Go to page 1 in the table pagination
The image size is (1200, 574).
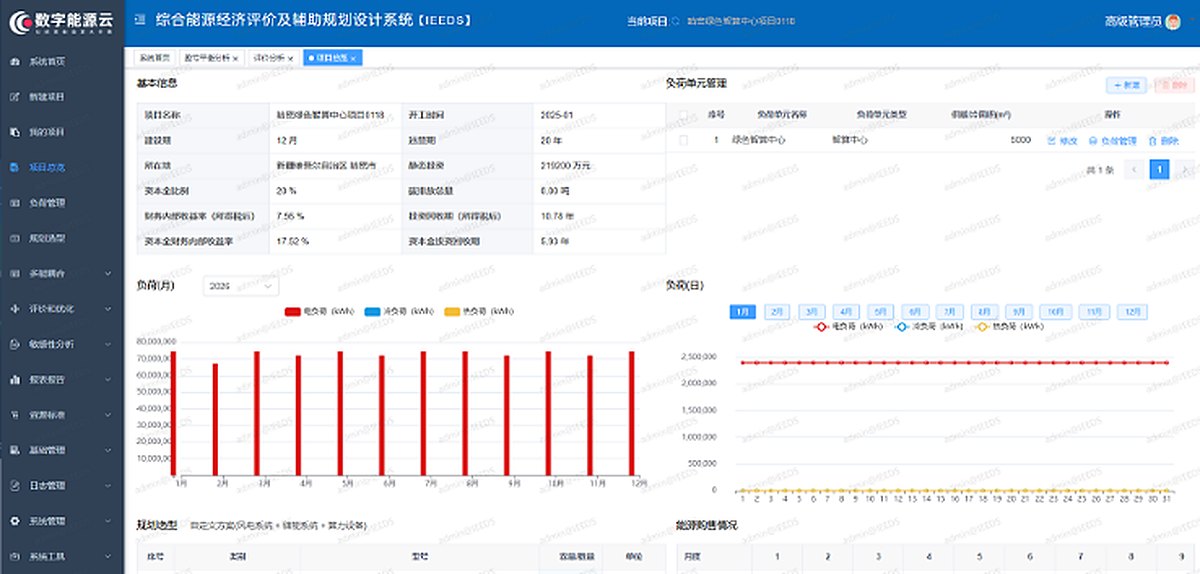(x=1158, y=170)
